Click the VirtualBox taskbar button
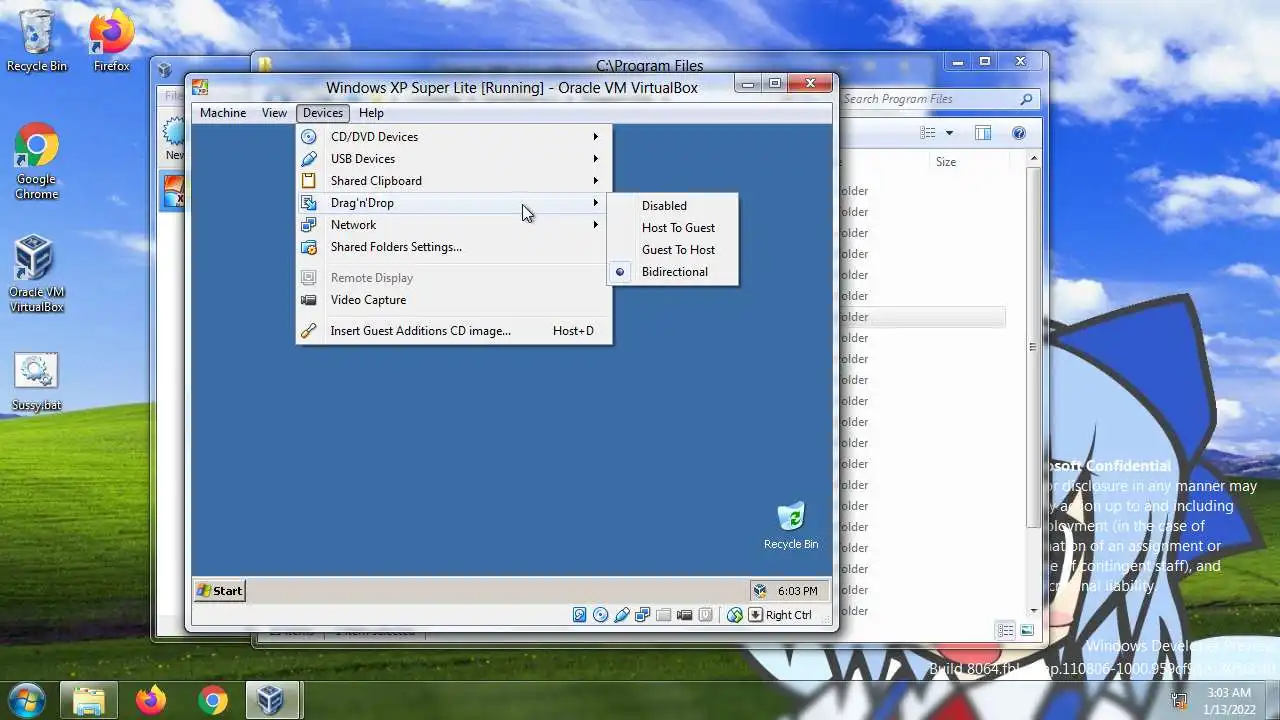Viewport: 1280px width, 720px height. [x=271, y=700]
